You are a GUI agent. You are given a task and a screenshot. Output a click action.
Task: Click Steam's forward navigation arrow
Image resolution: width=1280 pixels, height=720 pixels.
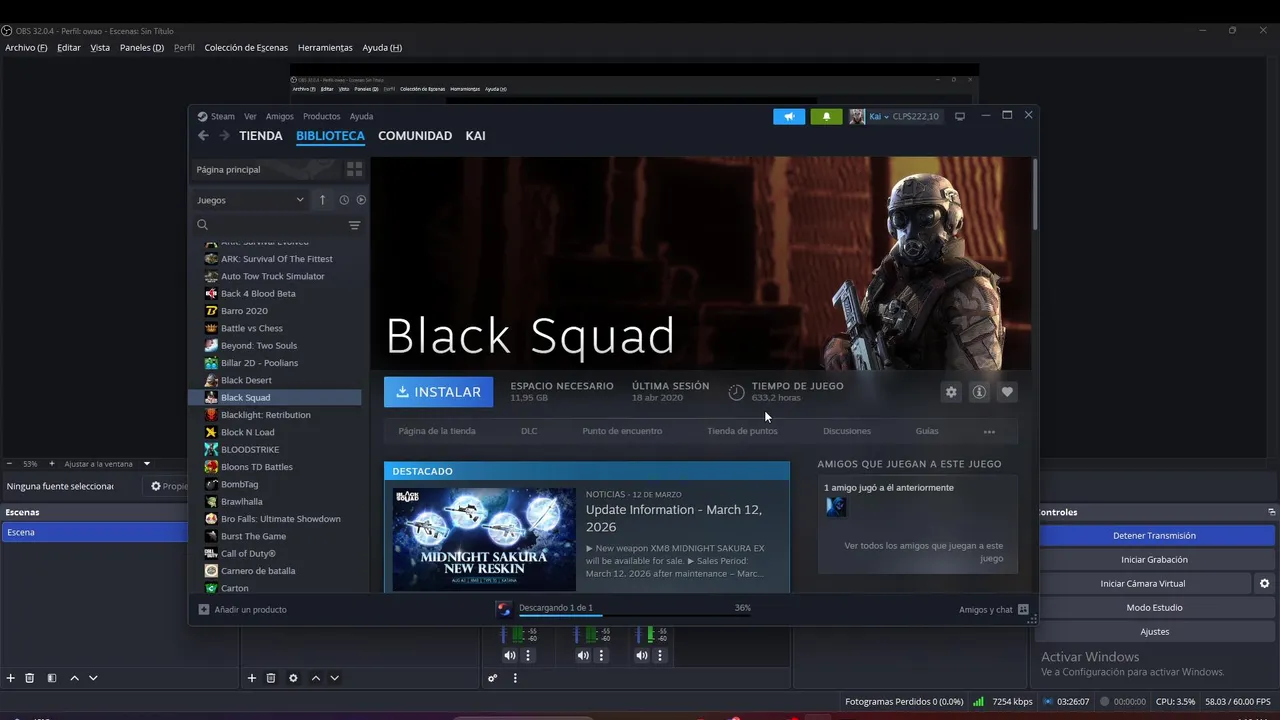(224, 136)
